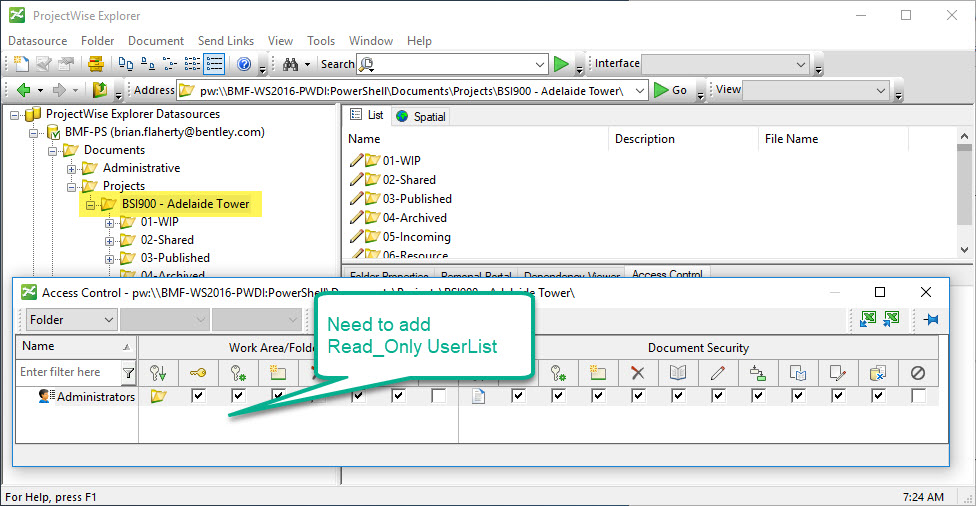Uncheck Administrators document write checkbox
Viewport: 976px width, 506px height.
[x=718, y=396]
